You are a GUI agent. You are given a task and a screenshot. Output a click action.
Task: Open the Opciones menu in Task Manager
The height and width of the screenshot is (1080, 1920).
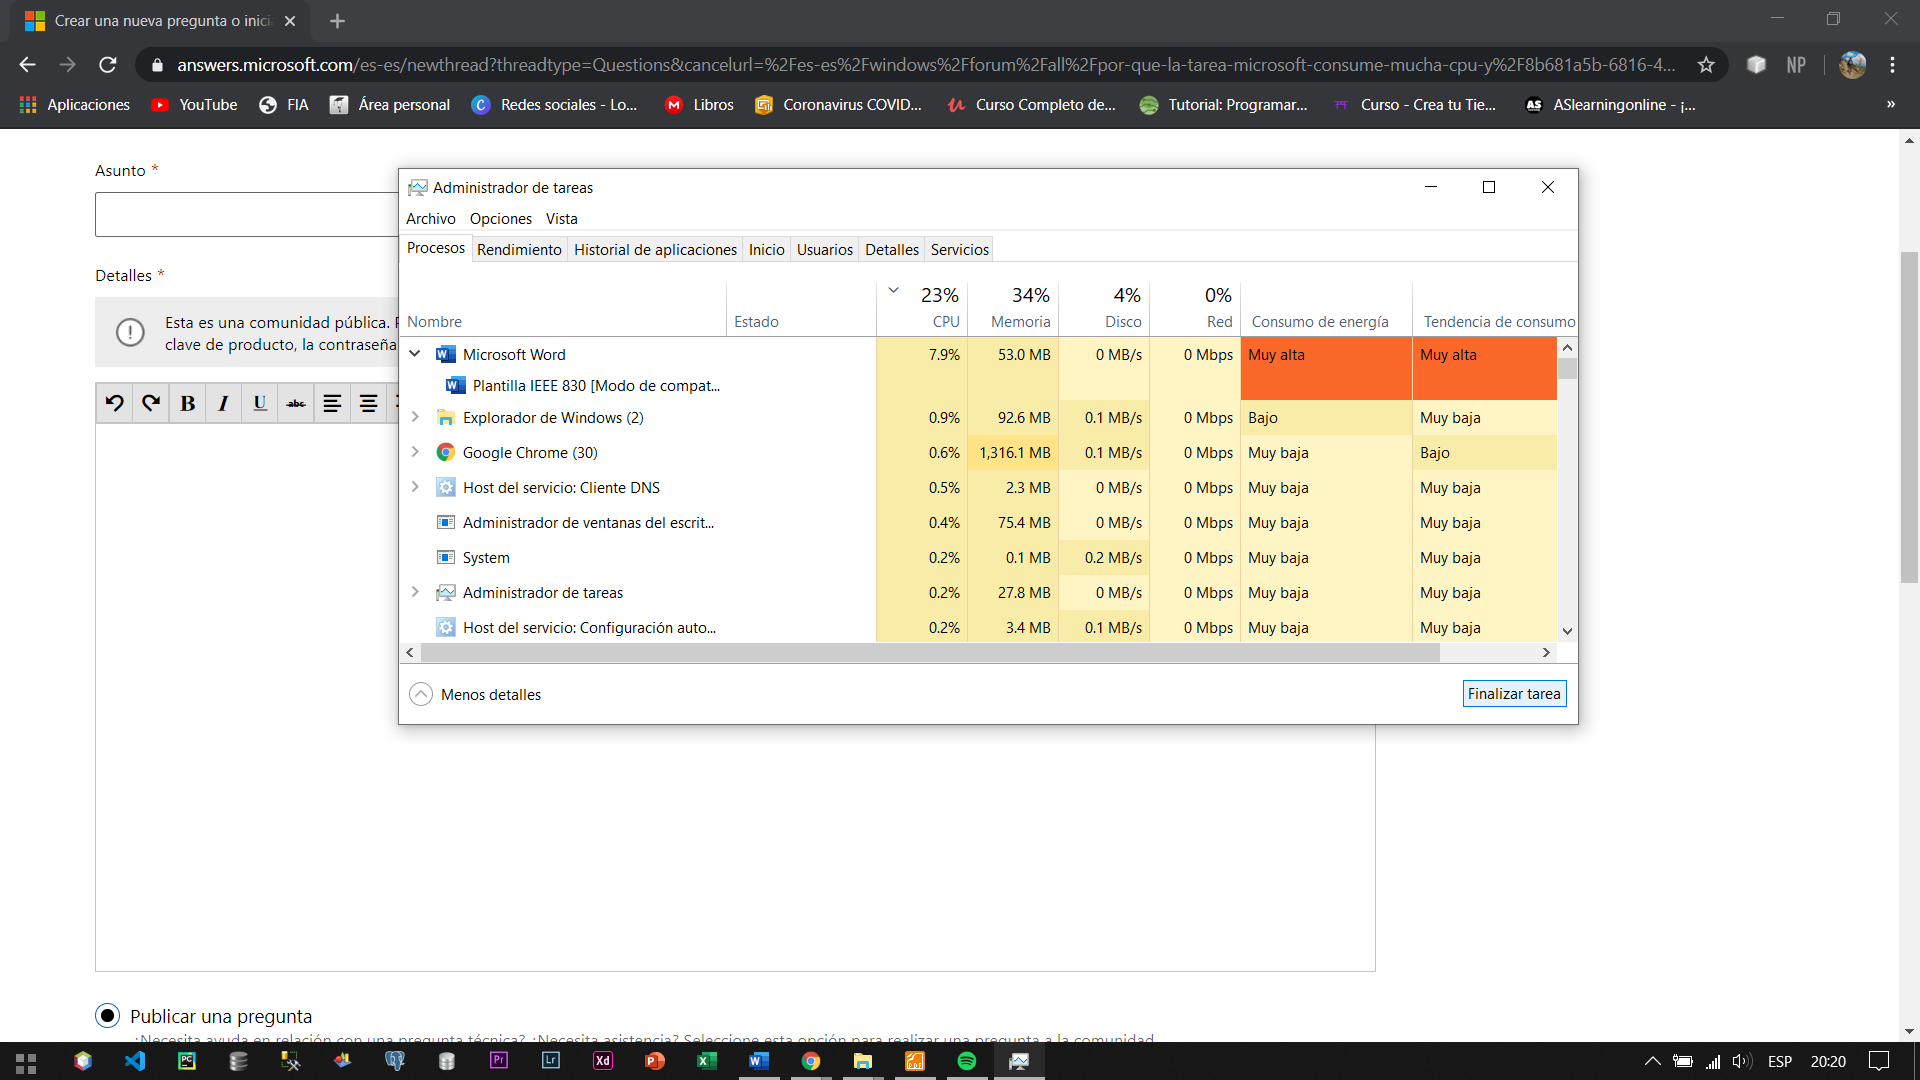(501, 219)
